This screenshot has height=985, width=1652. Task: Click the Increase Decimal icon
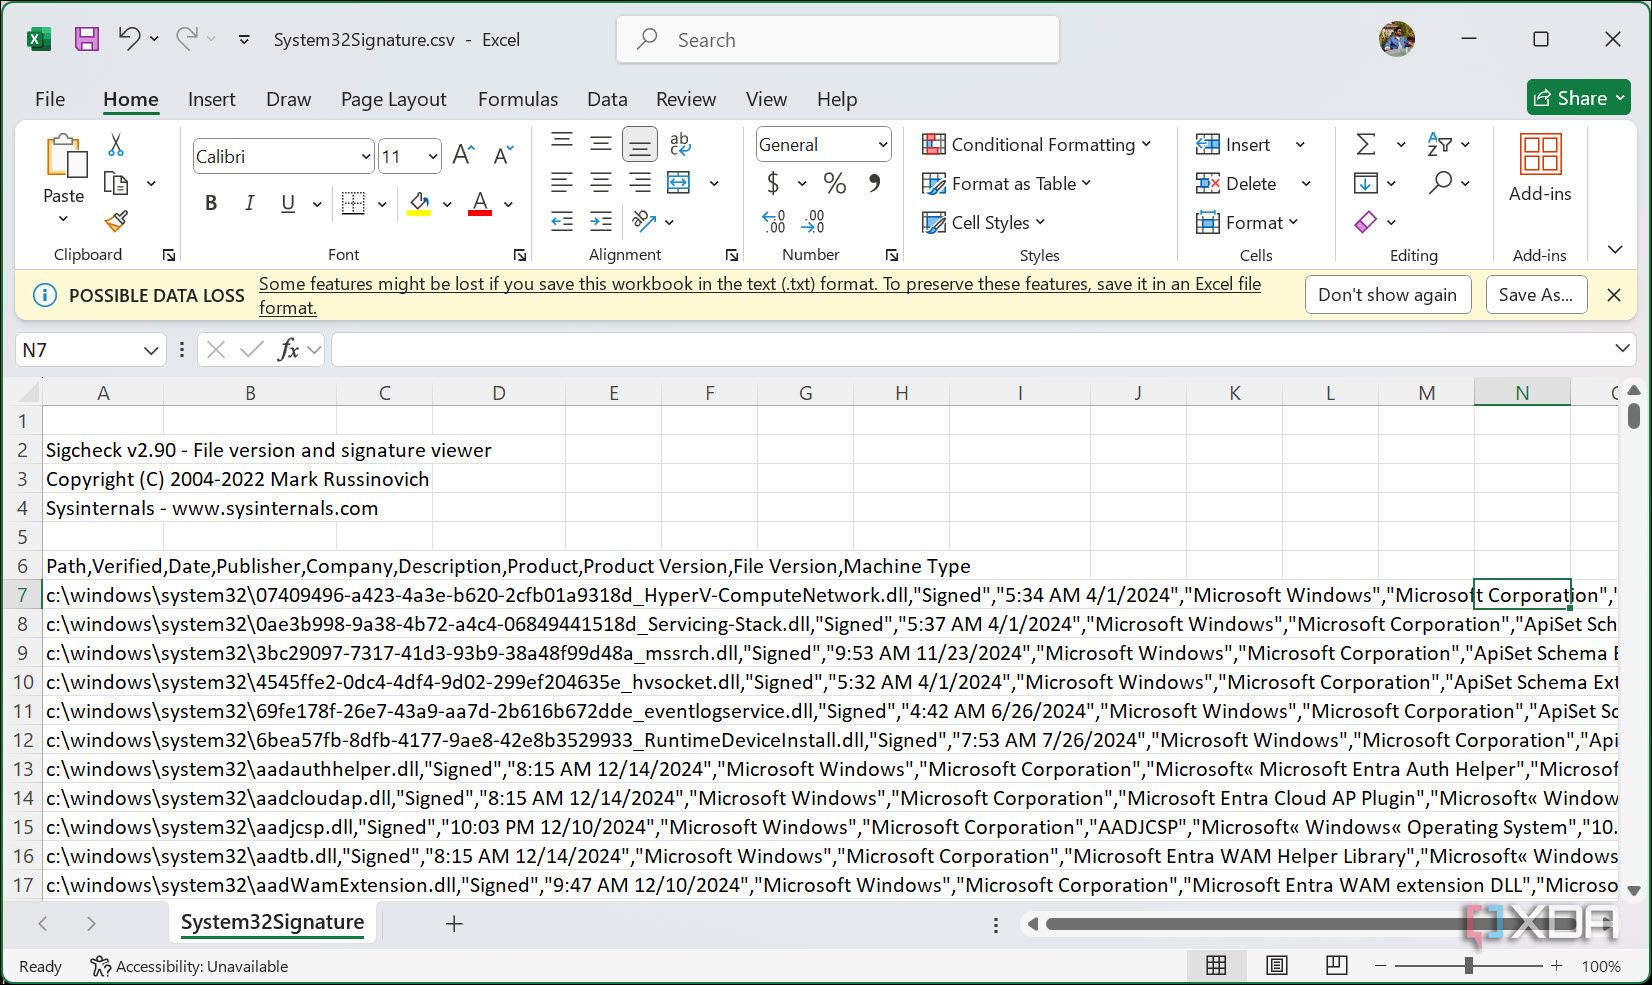point(774,221)
